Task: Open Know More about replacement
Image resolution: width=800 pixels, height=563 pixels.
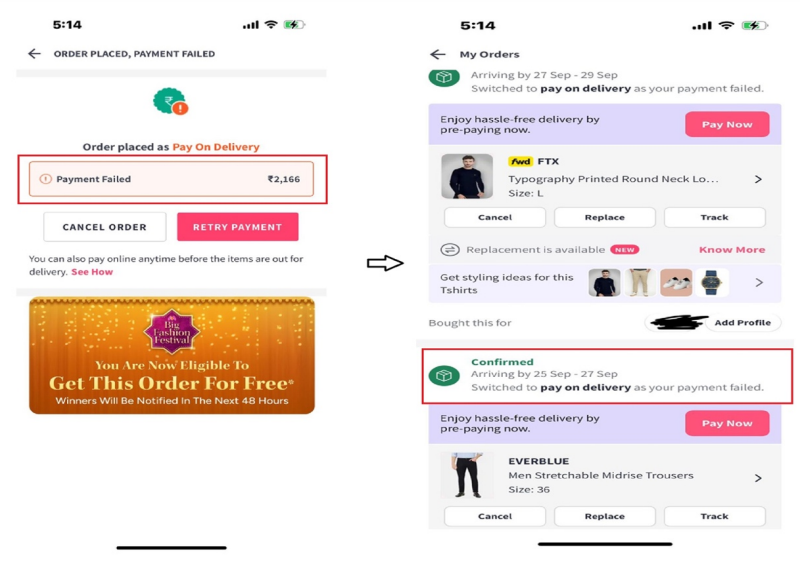Action: [732, 250]
